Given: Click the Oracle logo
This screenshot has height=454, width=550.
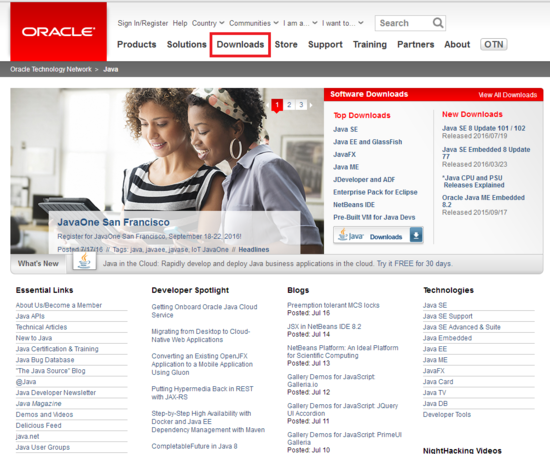Looking at the screenshot, I should [x=59, y=32].
